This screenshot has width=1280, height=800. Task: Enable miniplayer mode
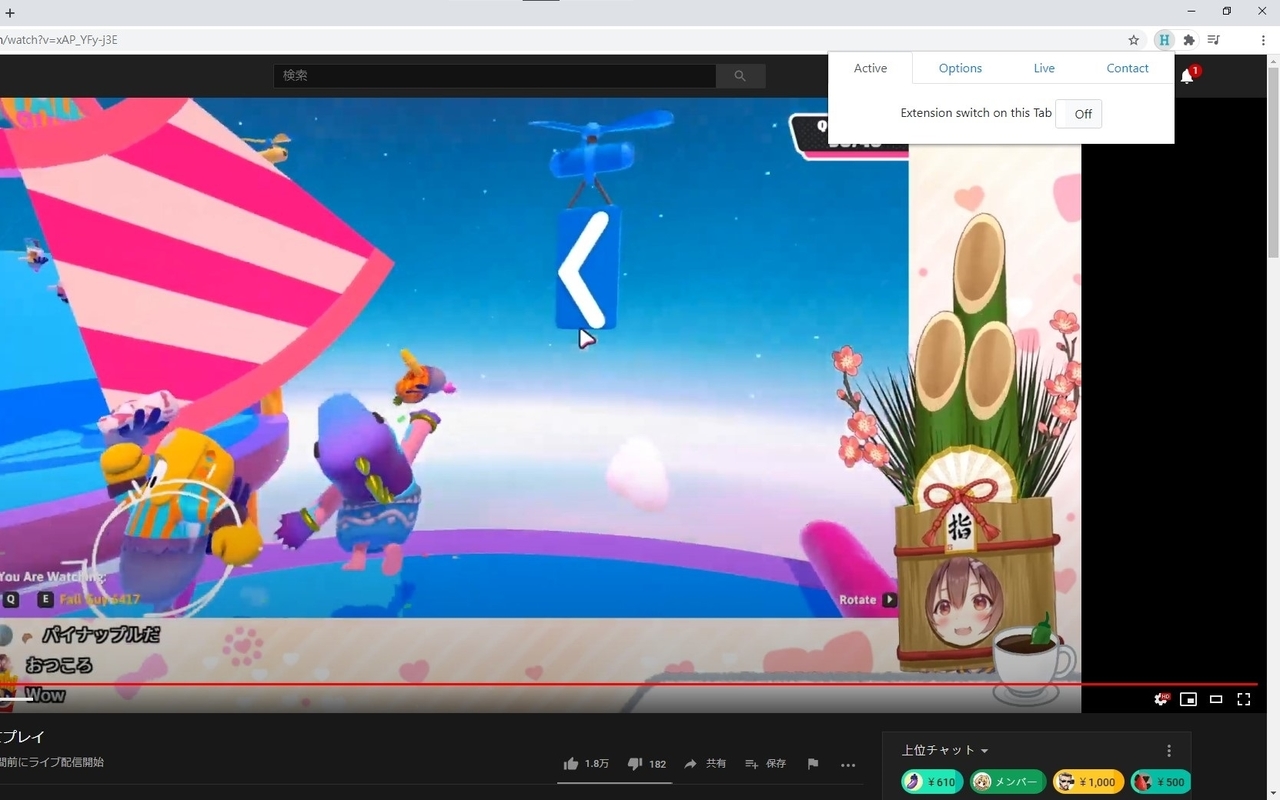(x=1188, y=699)
